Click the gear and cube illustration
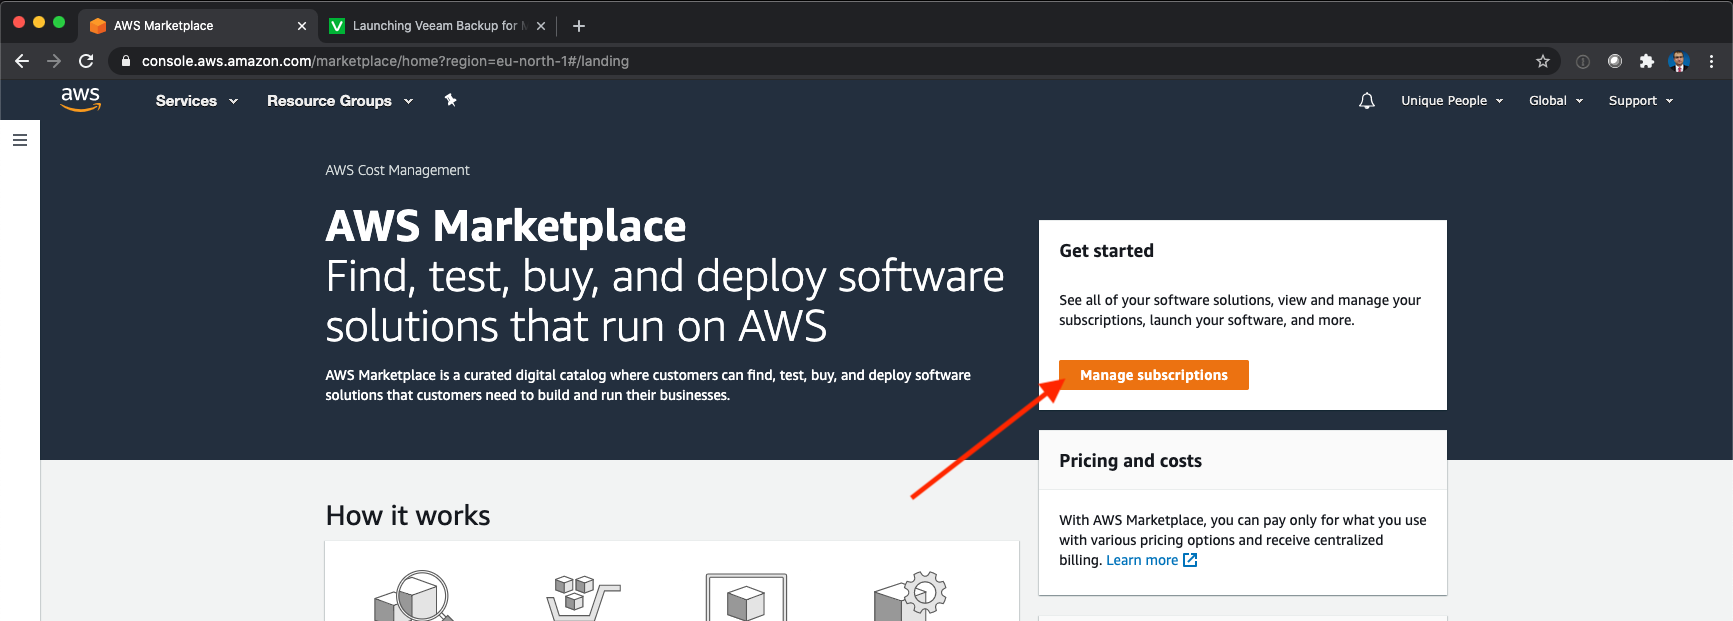1733x621 pixels. 910,596
